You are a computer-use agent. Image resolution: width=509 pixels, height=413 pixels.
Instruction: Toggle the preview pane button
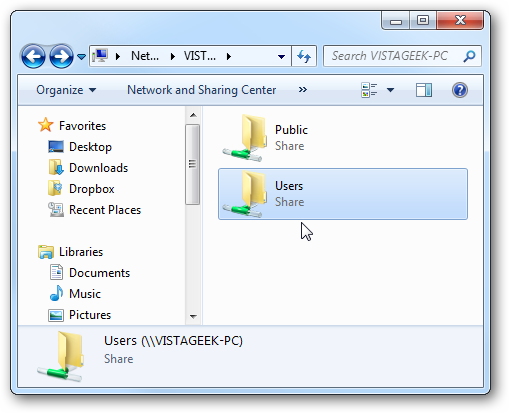coord(424,90)
